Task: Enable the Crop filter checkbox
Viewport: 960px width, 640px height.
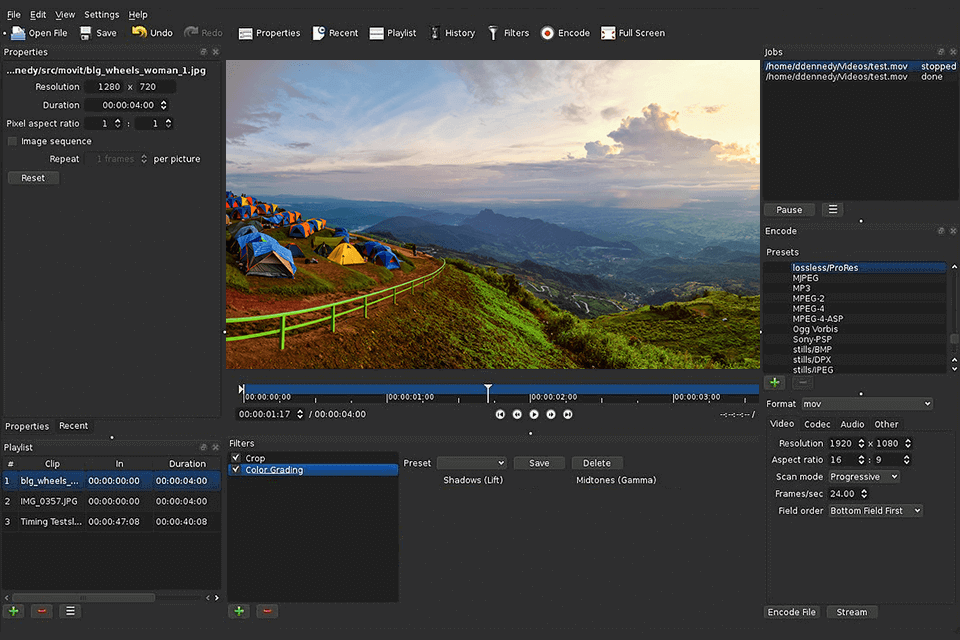Action: (236, 455)
